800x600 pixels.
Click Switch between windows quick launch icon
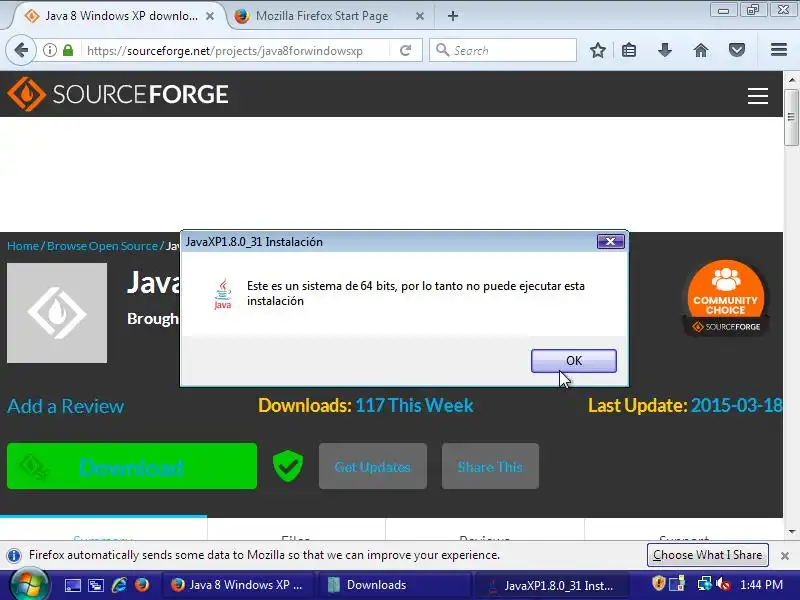96,585
